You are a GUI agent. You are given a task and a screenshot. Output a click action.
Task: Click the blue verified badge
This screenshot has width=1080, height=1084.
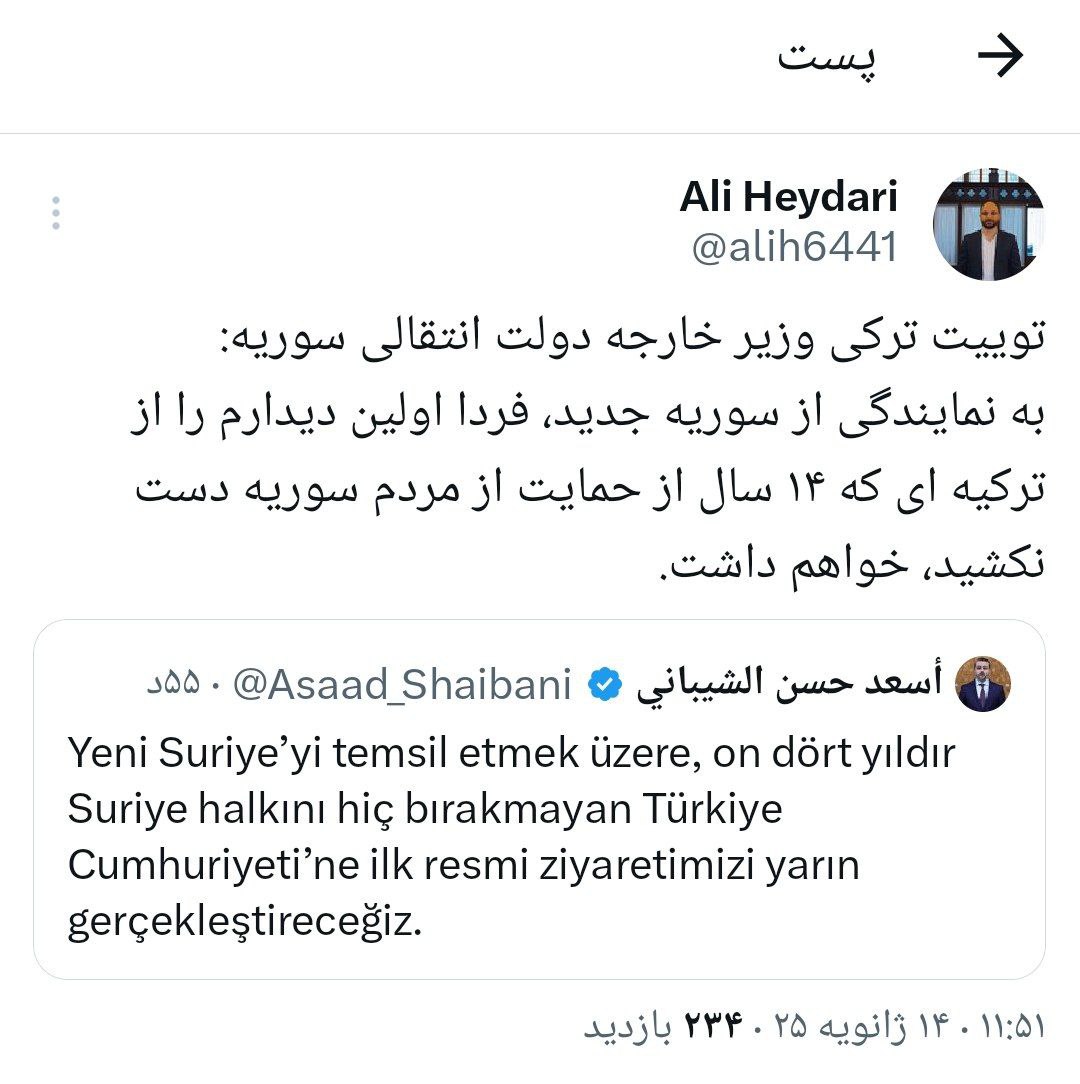(x=605, y=684)
